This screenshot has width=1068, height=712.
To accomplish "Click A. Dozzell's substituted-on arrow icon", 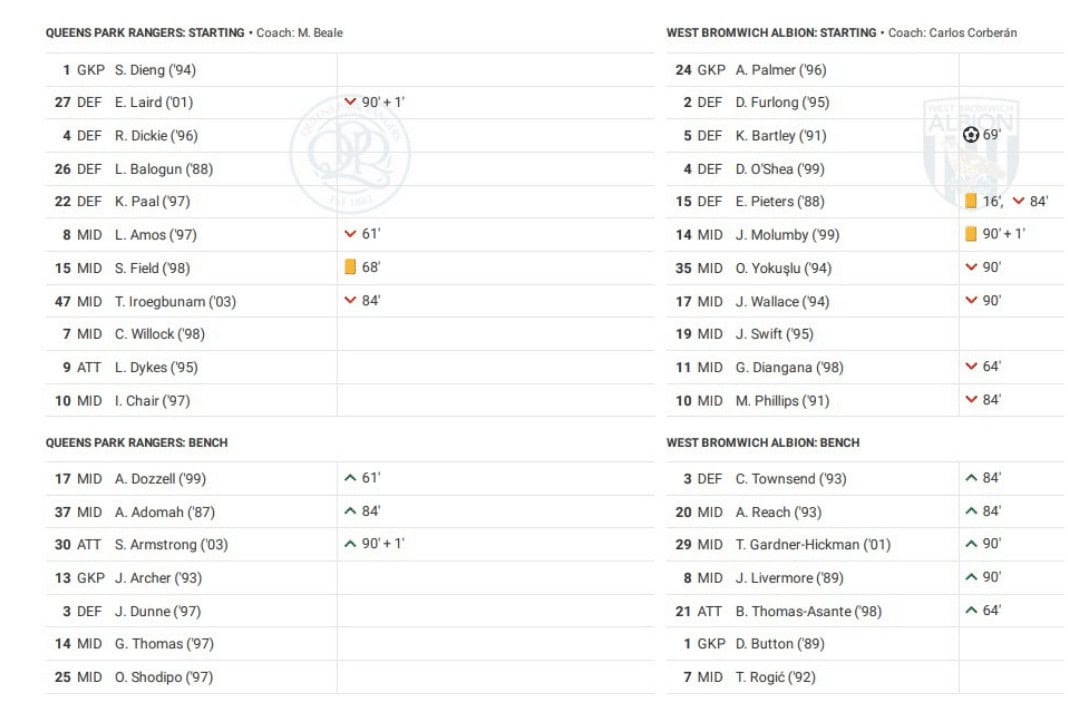I will pos(350,478).
